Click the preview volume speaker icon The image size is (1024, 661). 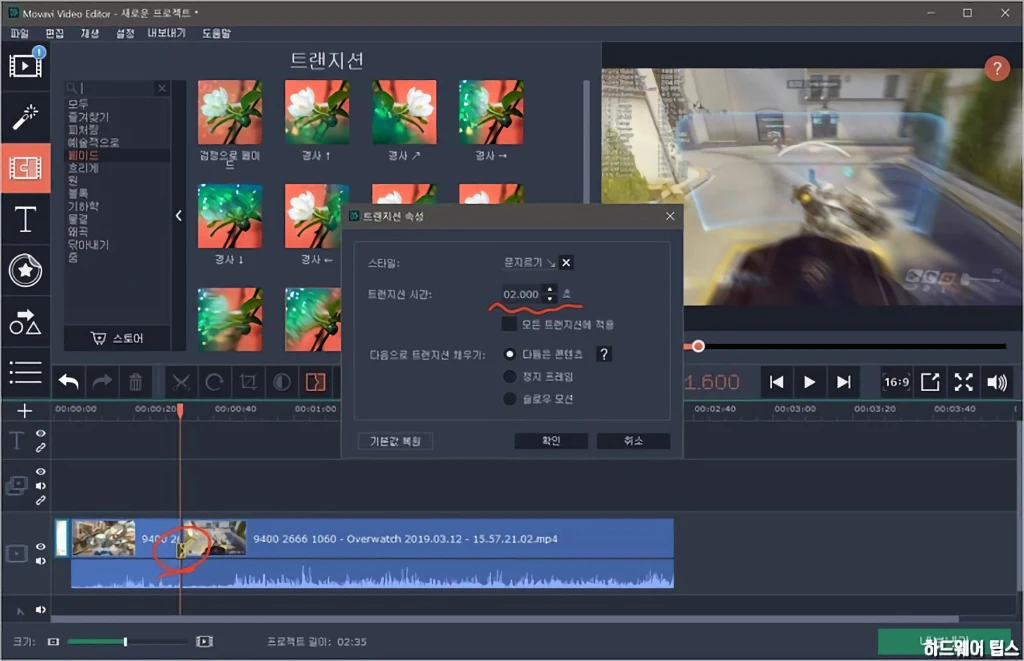pyautogui.click(x=997, y=382)
